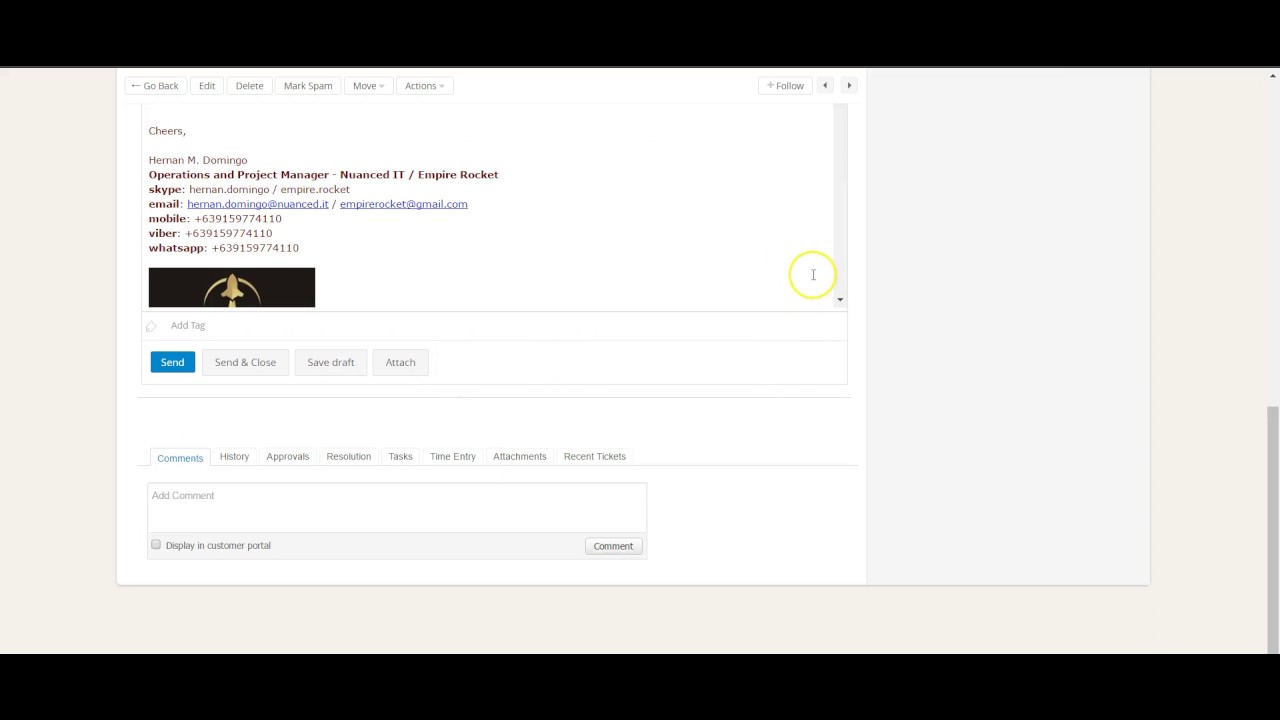Save reply as draft

coord(330,362)
